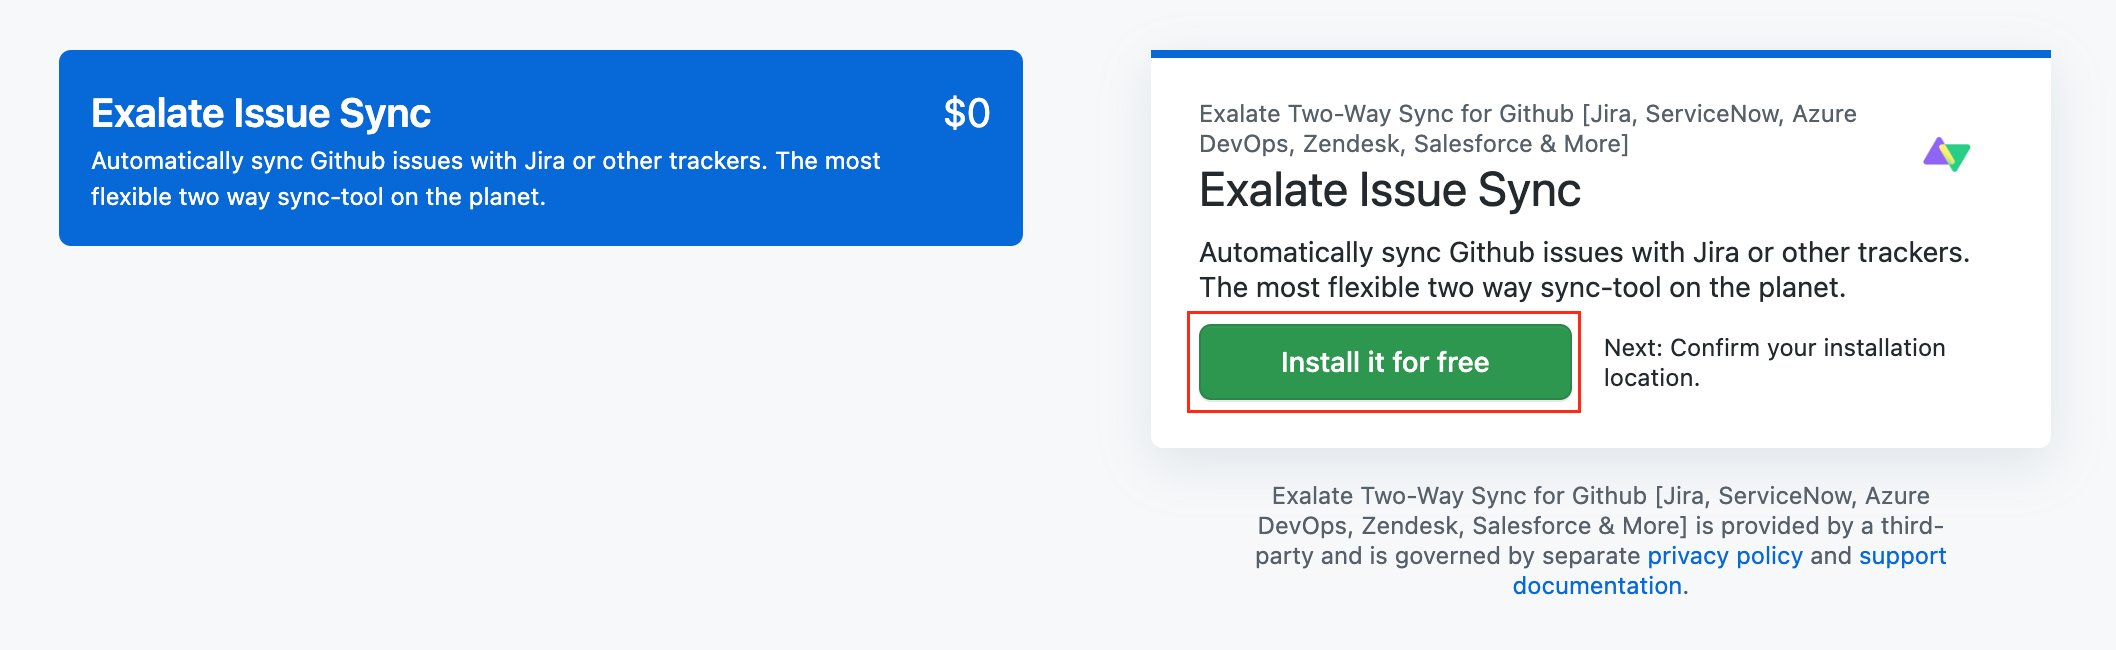Click the word 'and' between the two notice links
This screenshot has height=650, width=2116.
coord(1830,556)
